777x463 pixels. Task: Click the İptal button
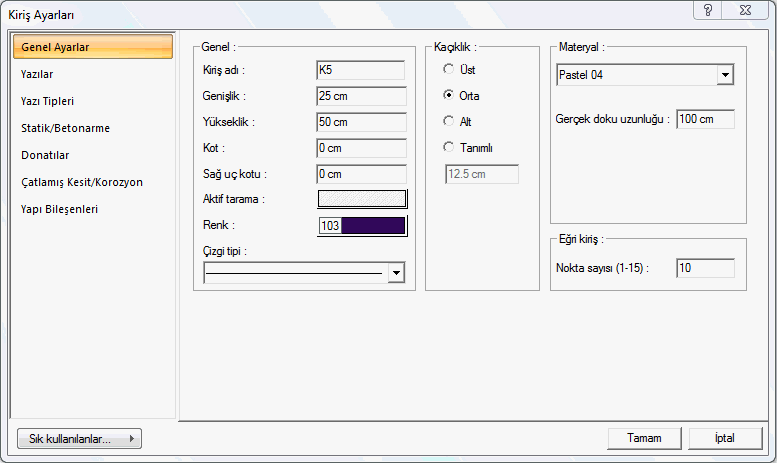coord(725,438)
